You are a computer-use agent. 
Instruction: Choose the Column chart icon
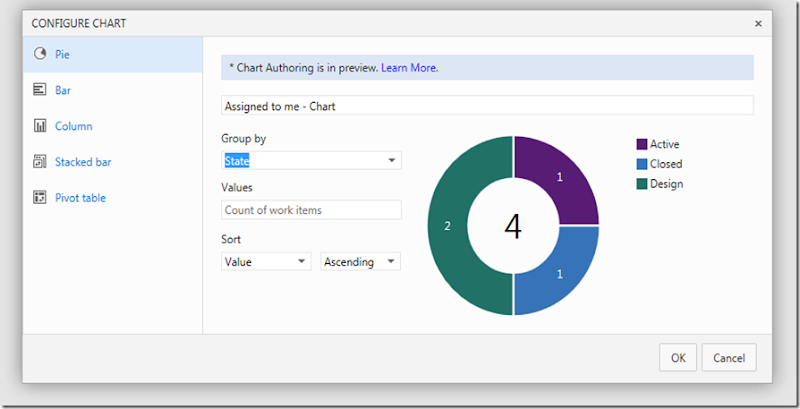point(40,126)
